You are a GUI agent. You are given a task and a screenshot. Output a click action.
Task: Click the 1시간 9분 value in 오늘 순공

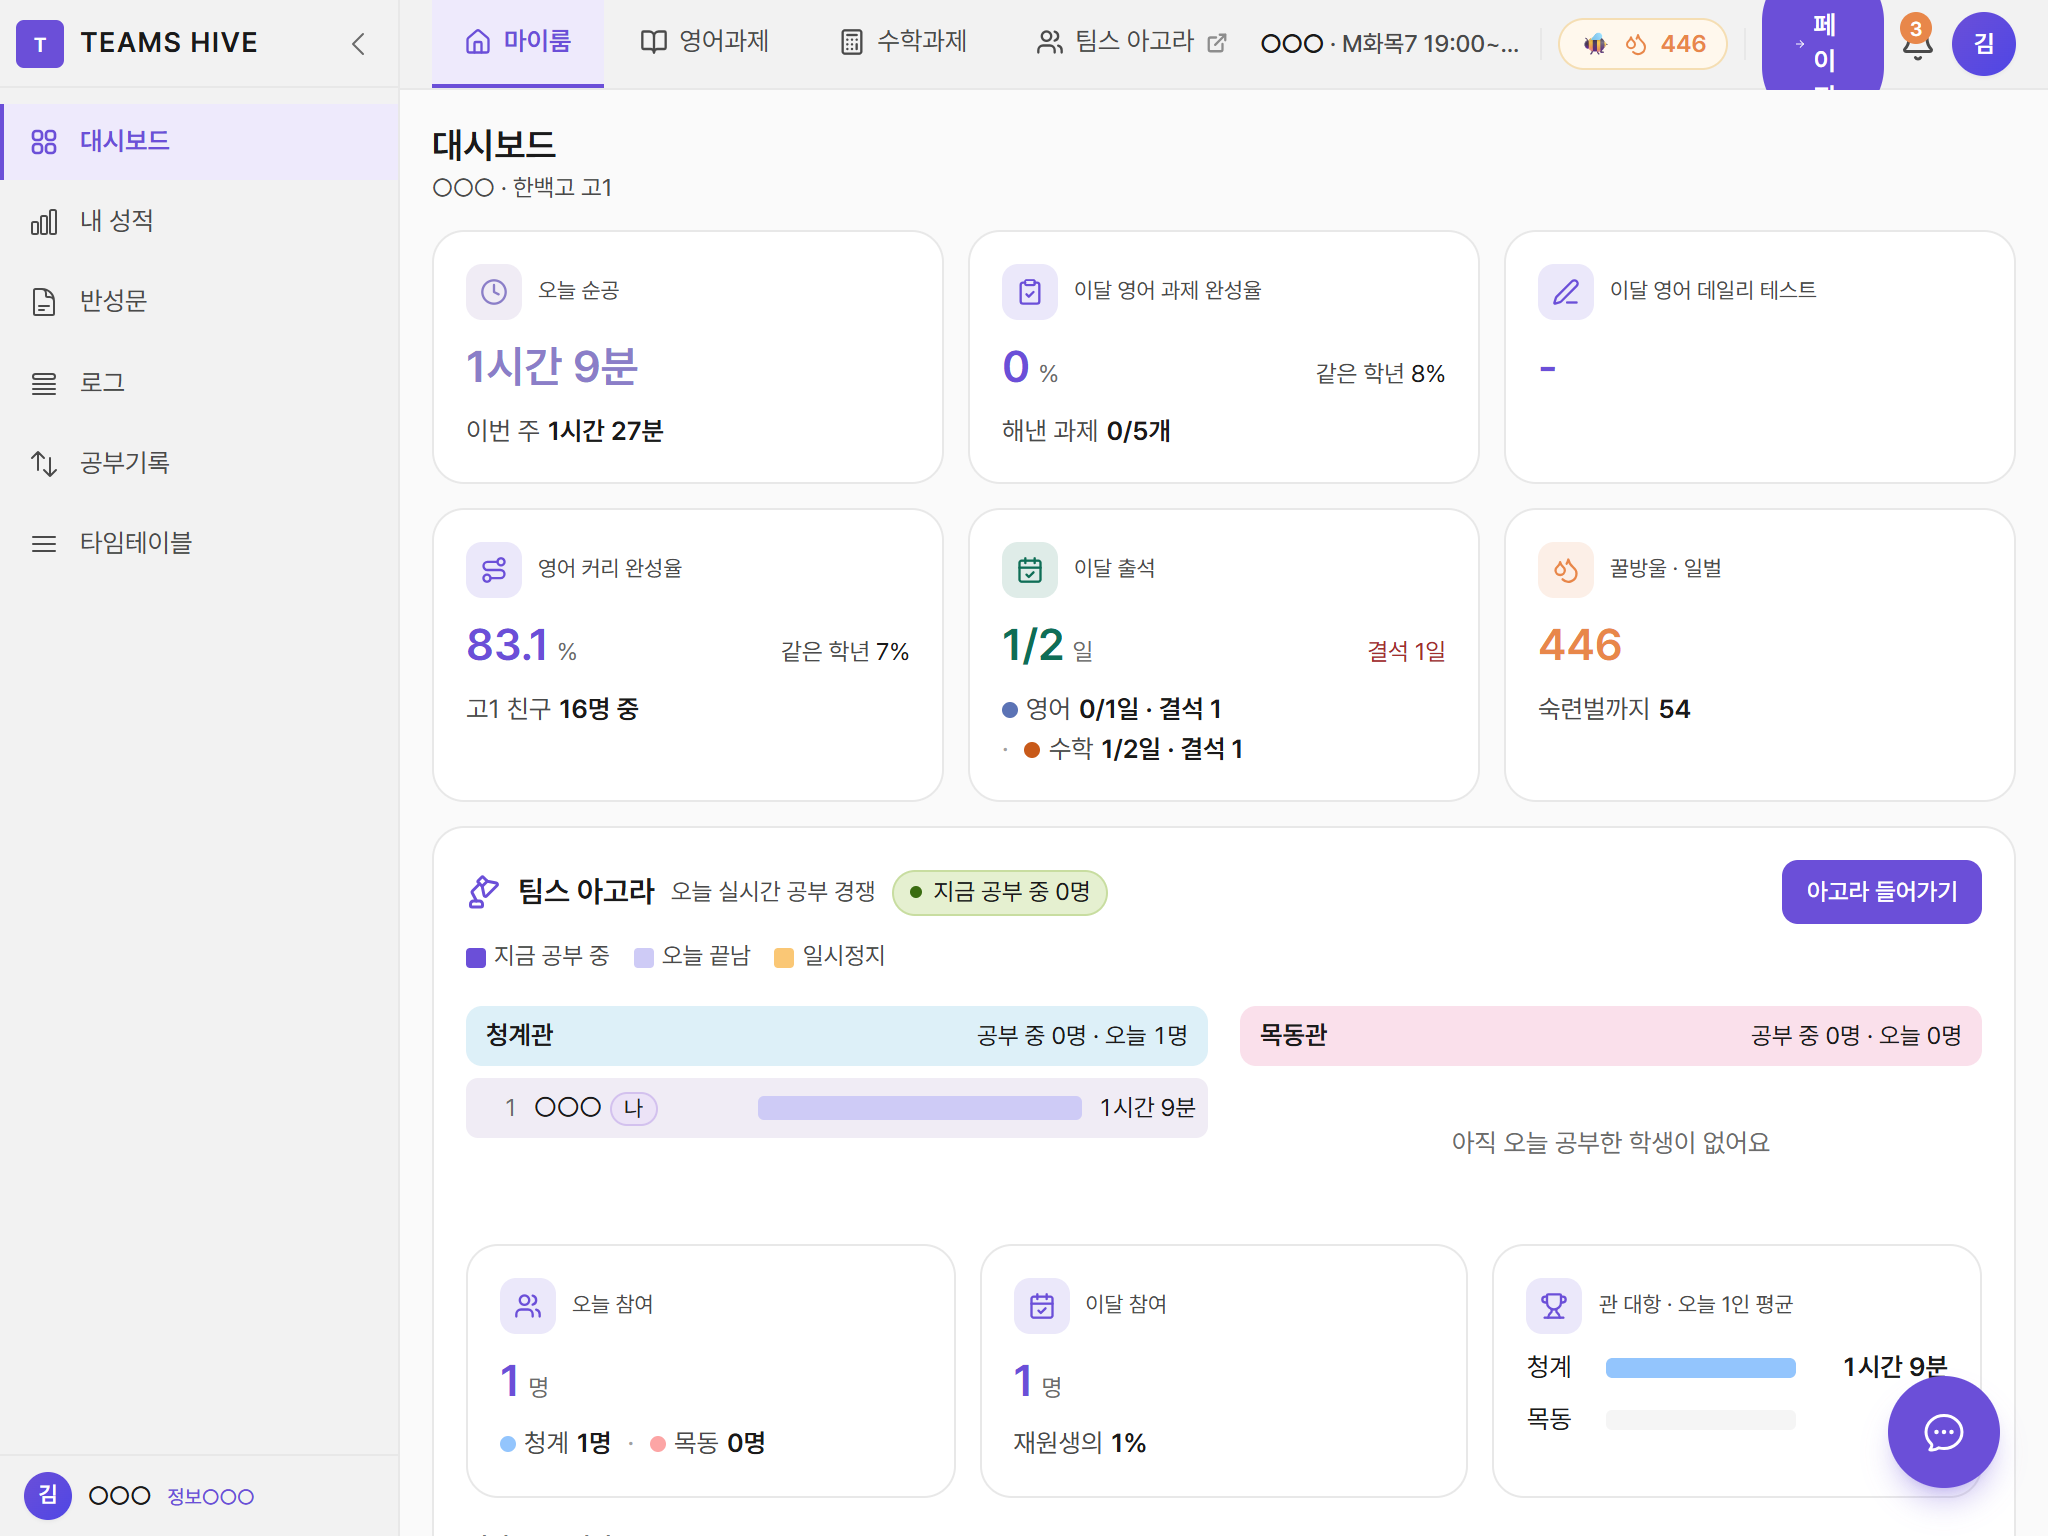point(552,367)
